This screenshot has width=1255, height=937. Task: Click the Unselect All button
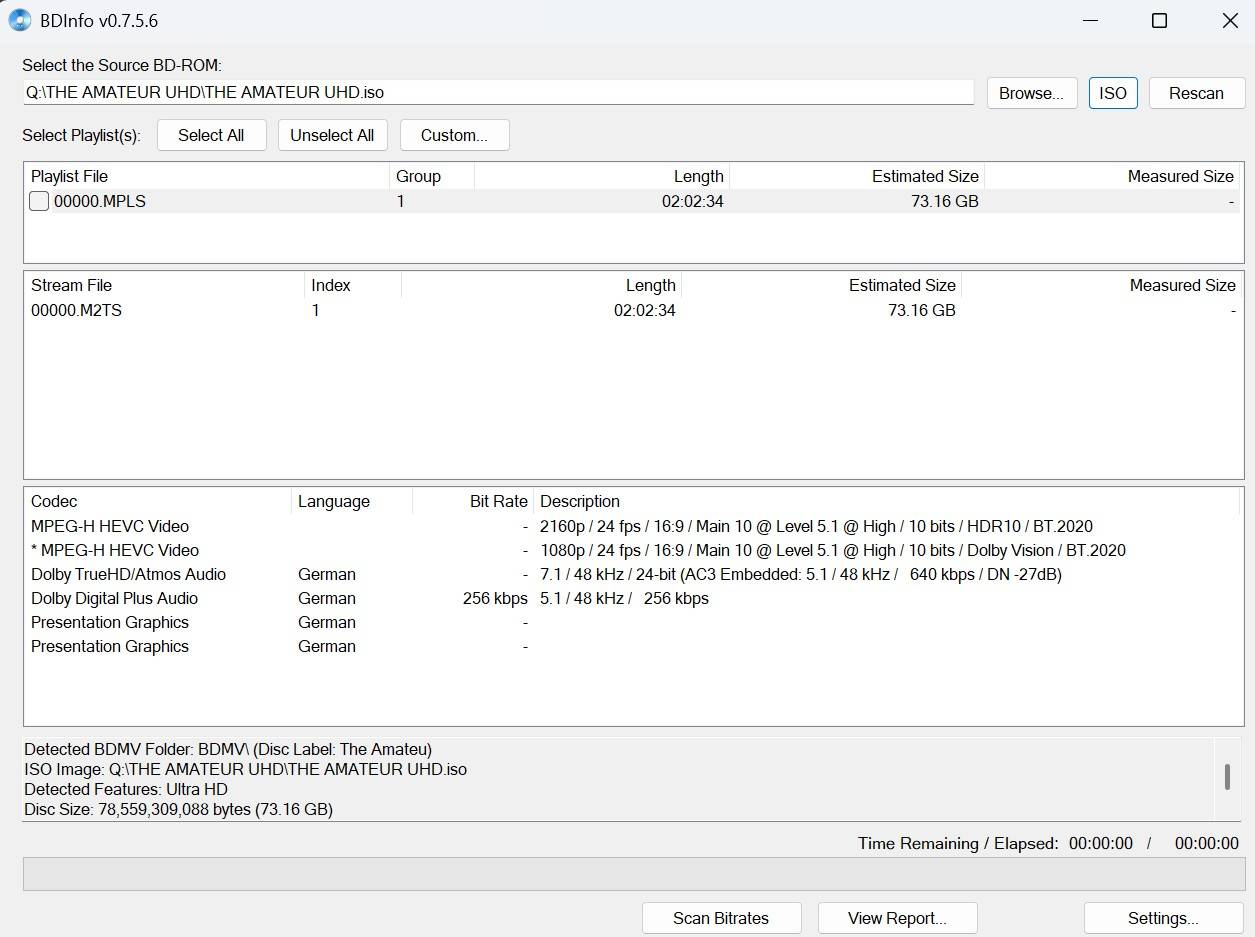tap(332, 135)
